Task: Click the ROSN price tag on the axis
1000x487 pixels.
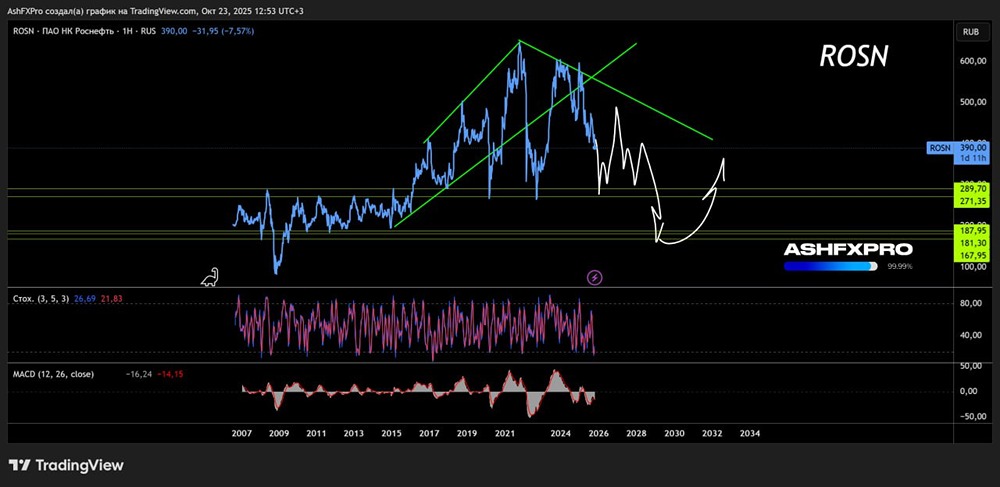Action: tap(942, 148)
